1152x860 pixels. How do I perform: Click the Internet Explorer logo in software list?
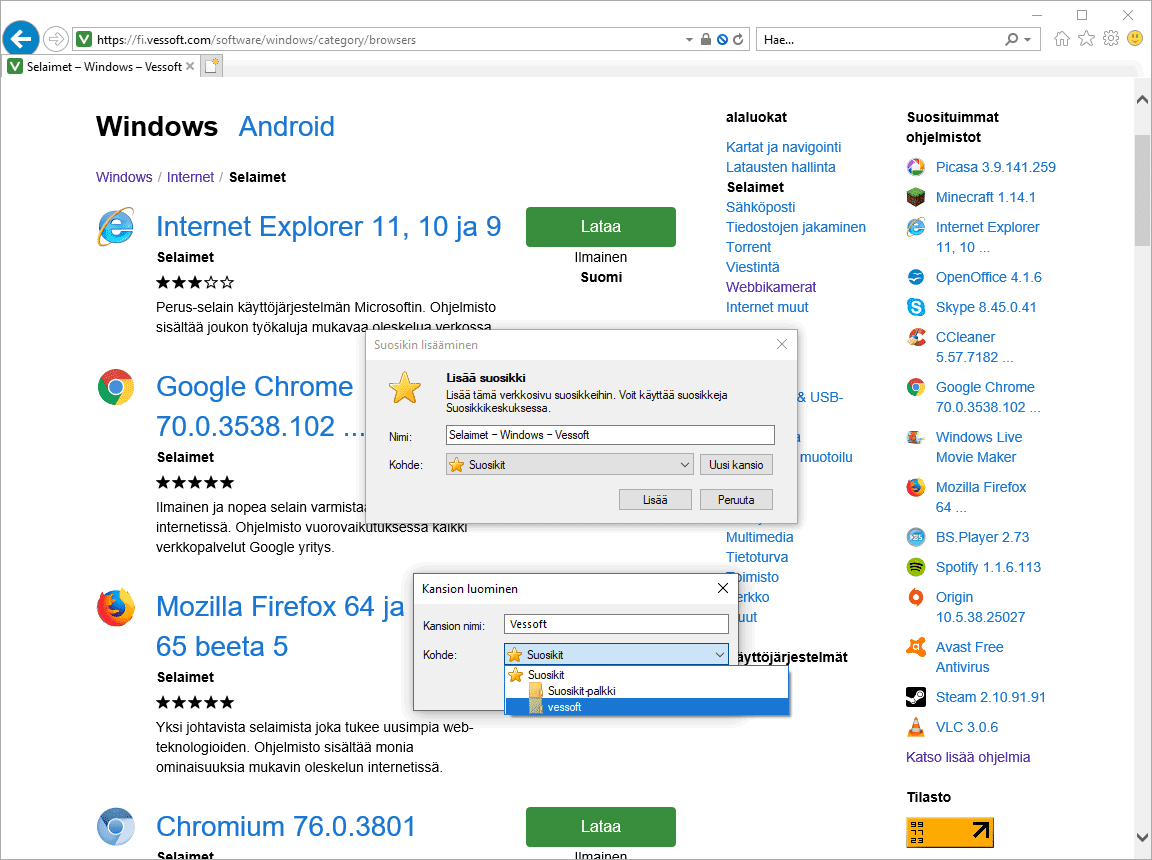point(116,227)
